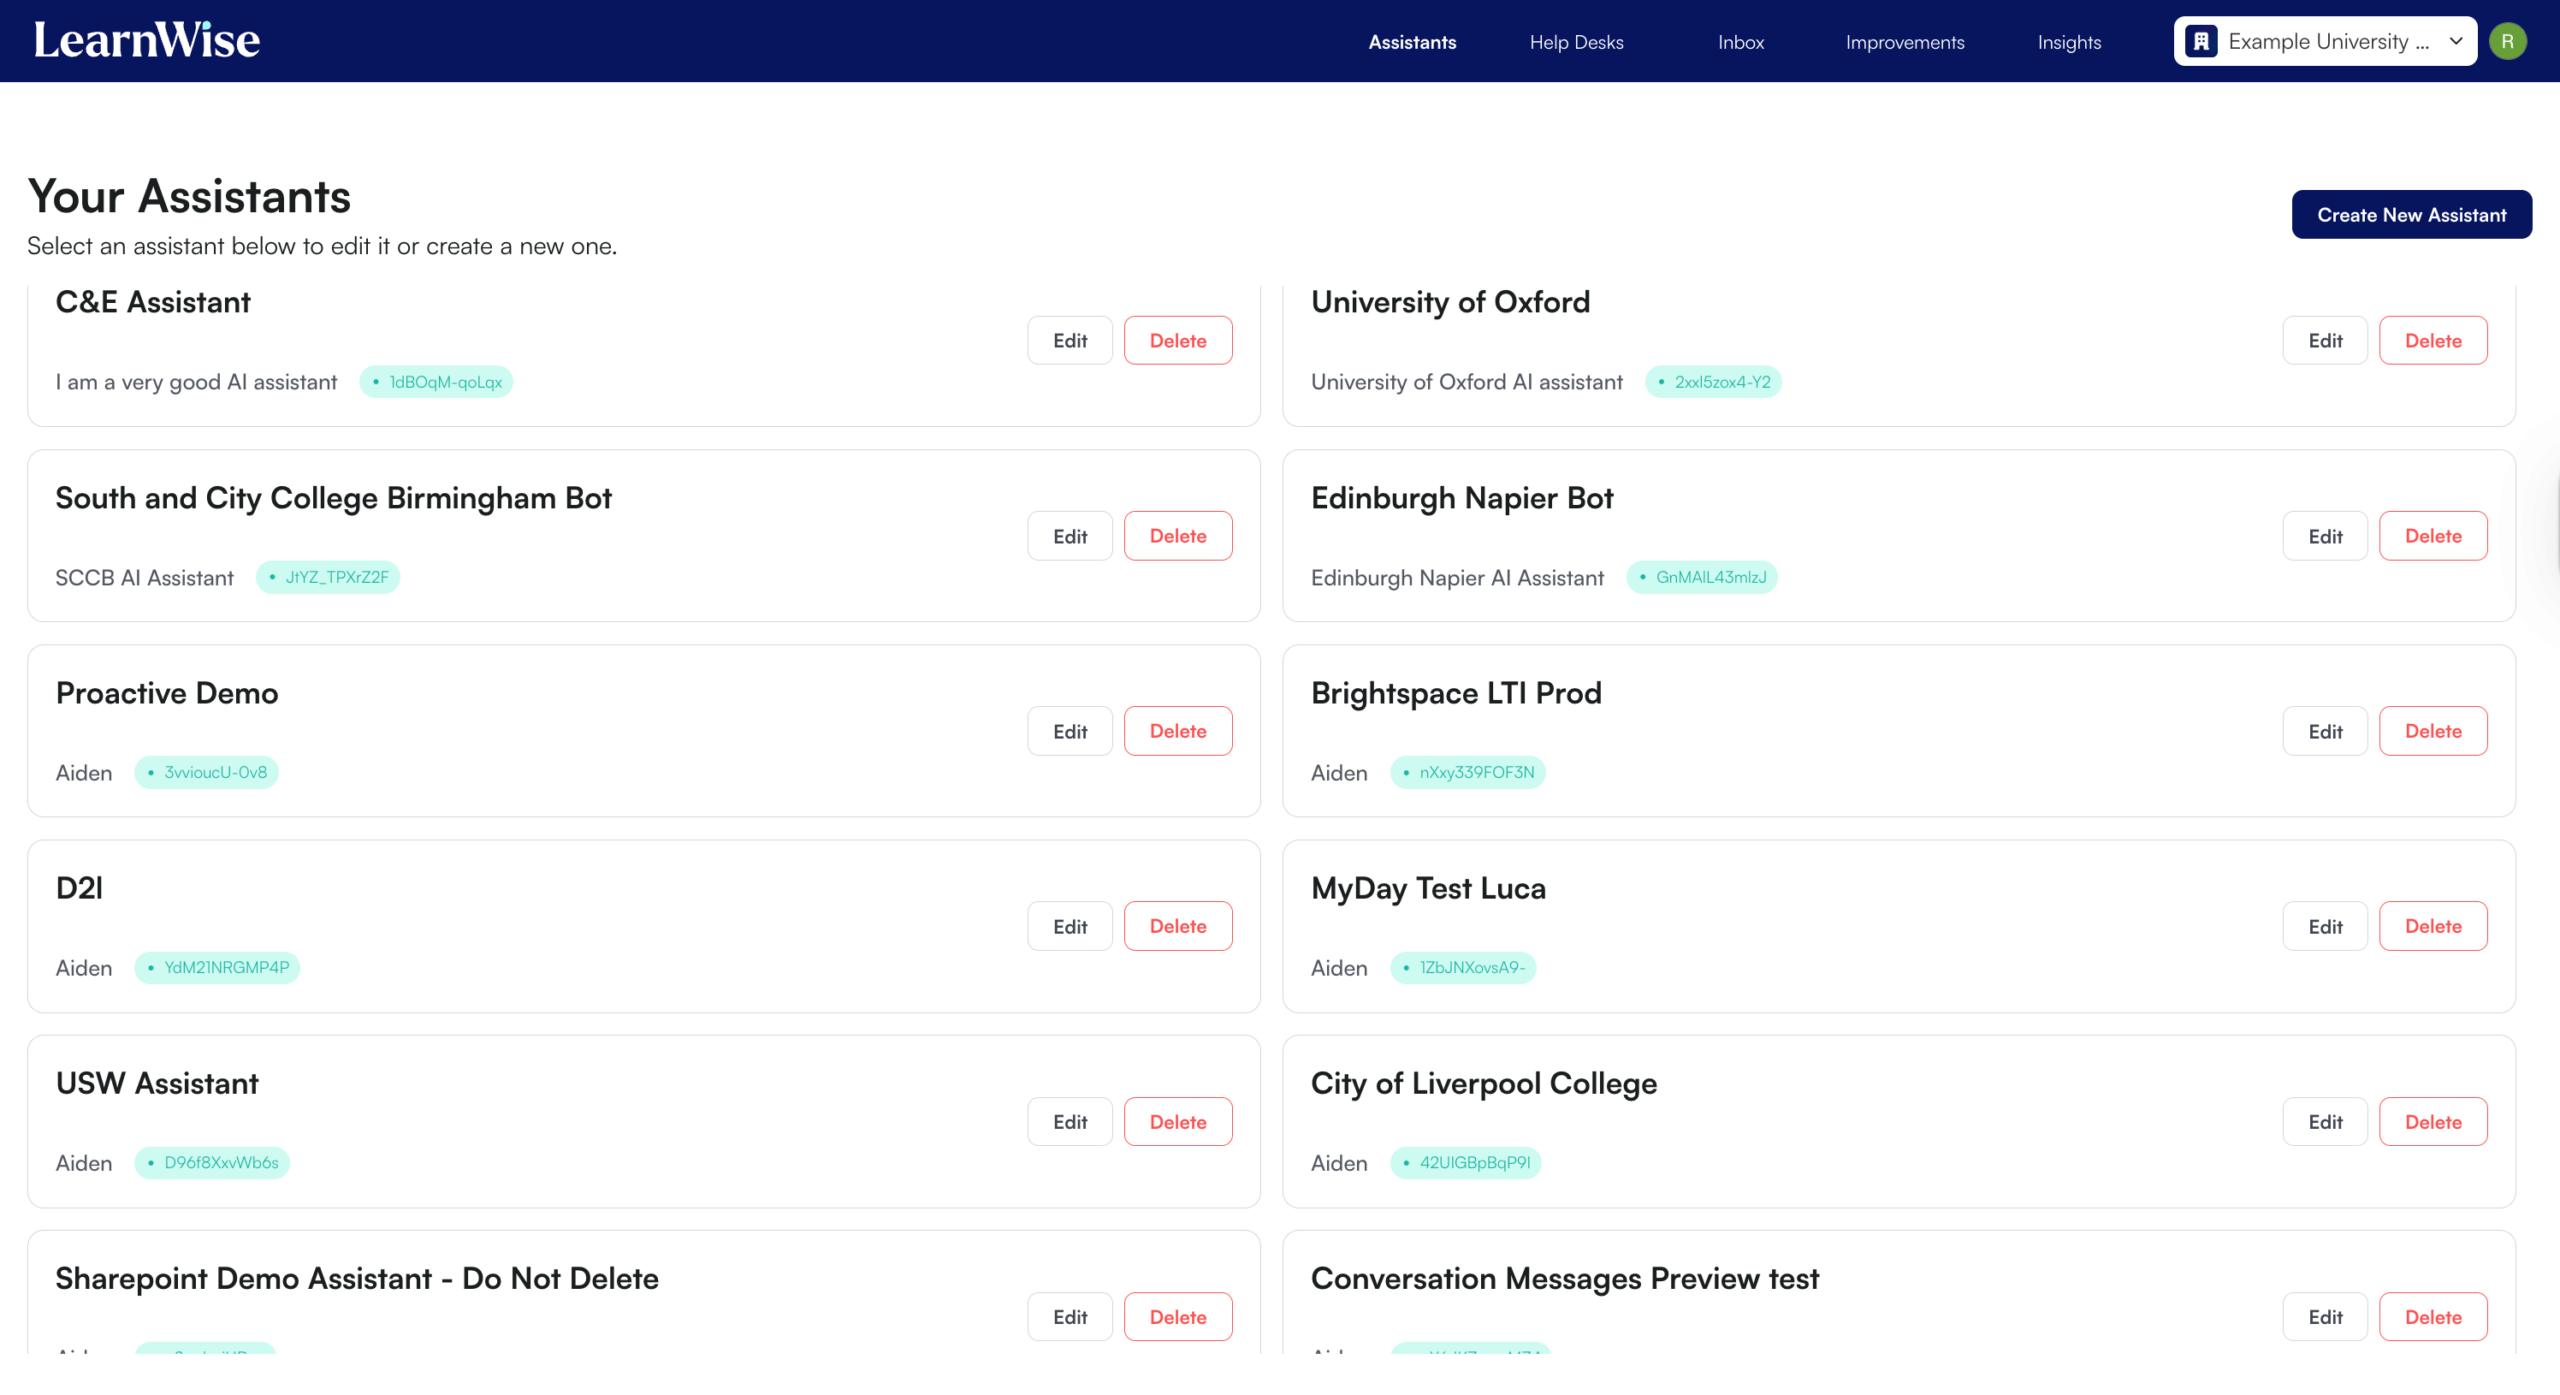Delete the MyDay Test Luca assistant
Viewport: 2560px width, 1395px height.
click(x=2433, y=925)
